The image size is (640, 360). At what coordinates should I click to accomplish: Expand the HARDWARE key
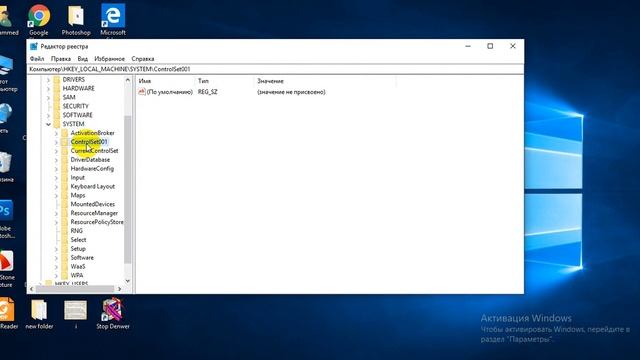pyautogui.click(x=48, y=89)
